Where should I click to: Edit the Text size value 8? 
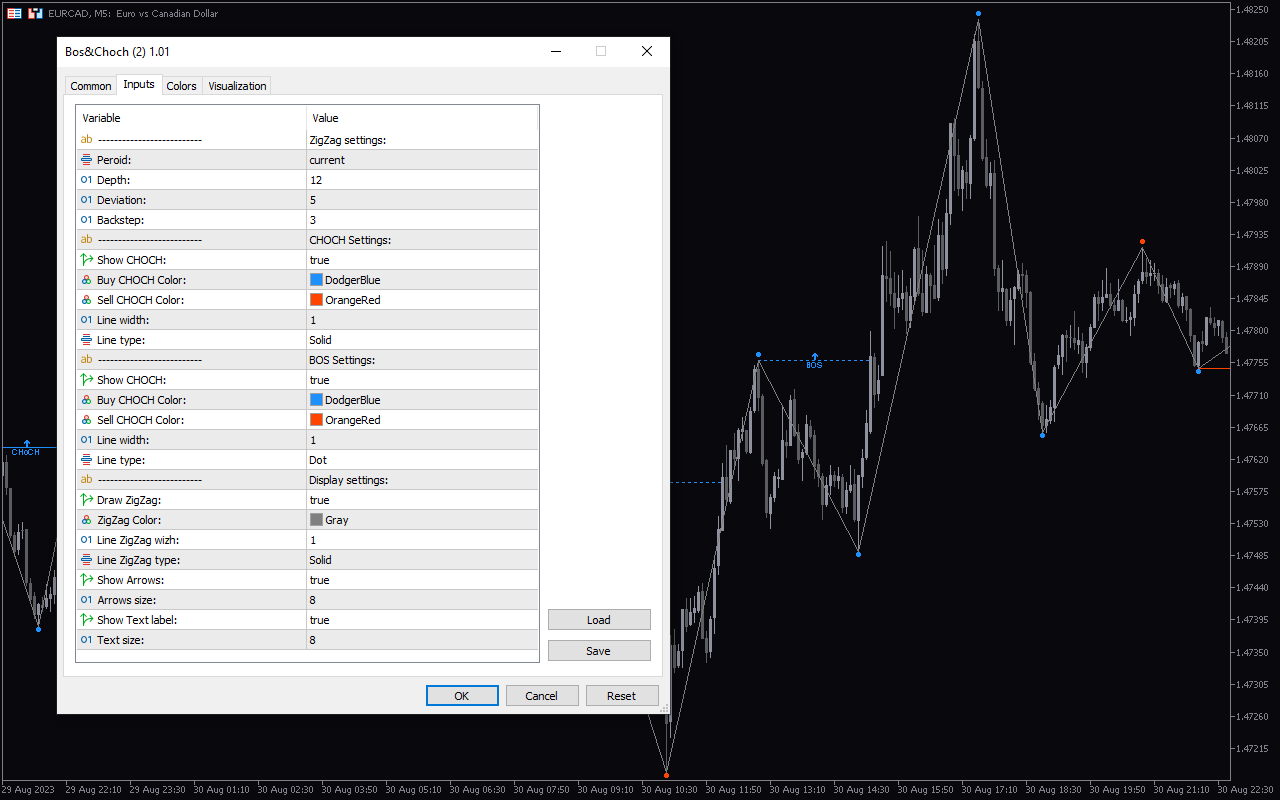pyautogui.click(x=422, y=640)
